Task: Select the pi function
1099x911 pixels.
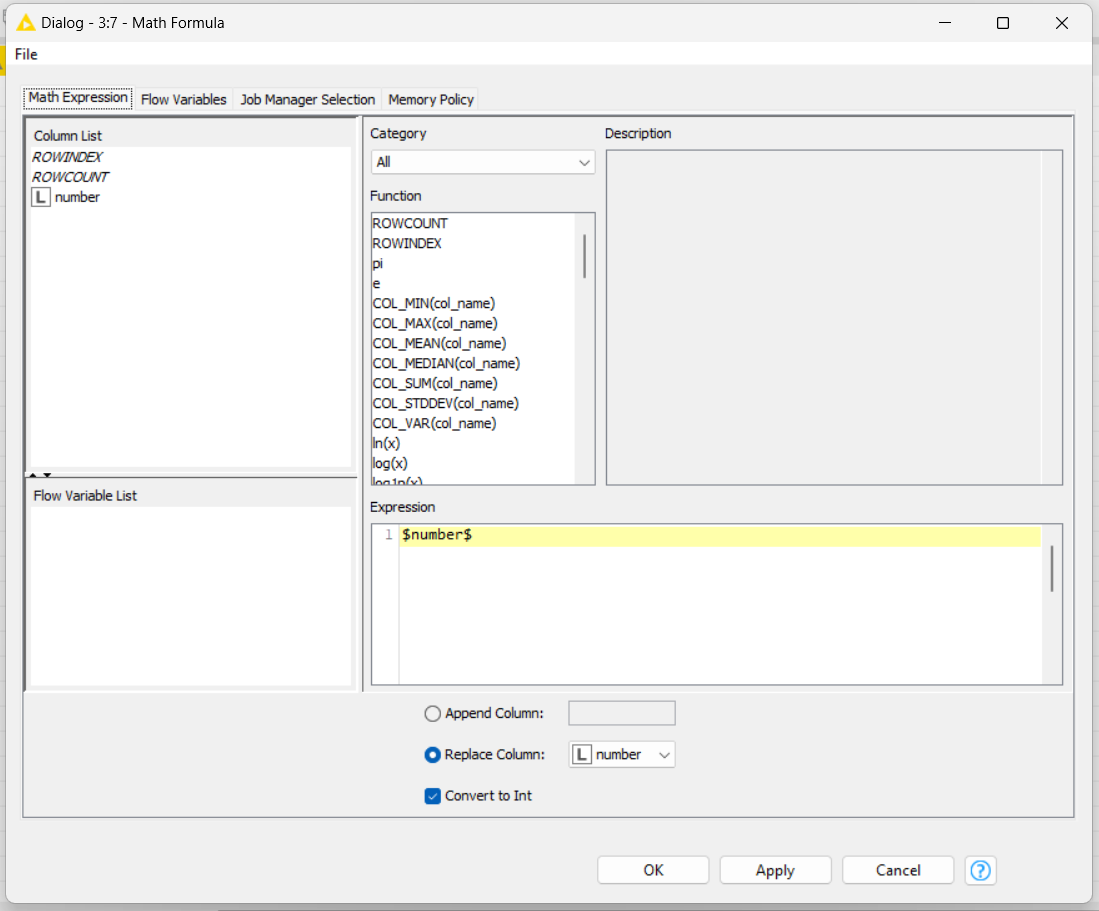Action: [x=378, y=263]
